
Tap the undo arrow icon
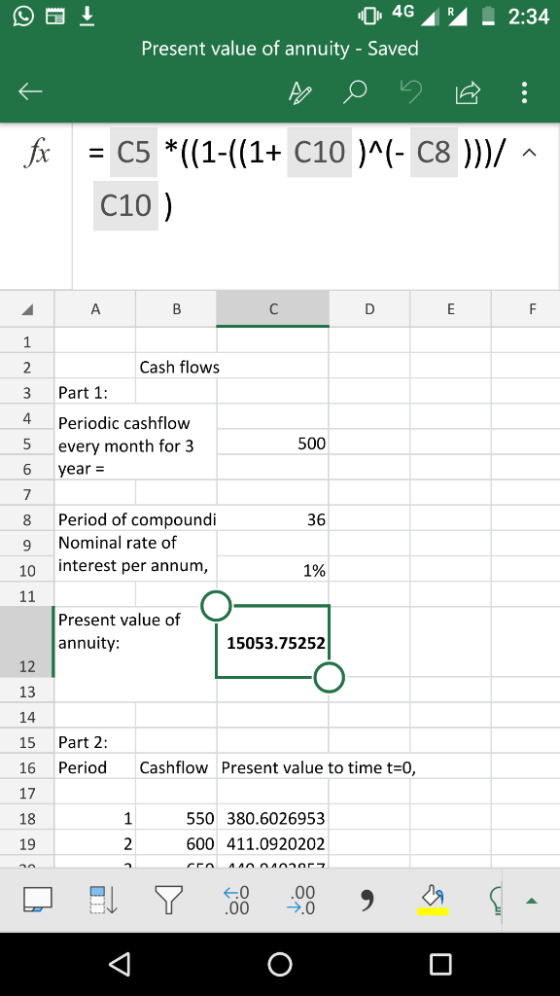click(x=411, y=93)
